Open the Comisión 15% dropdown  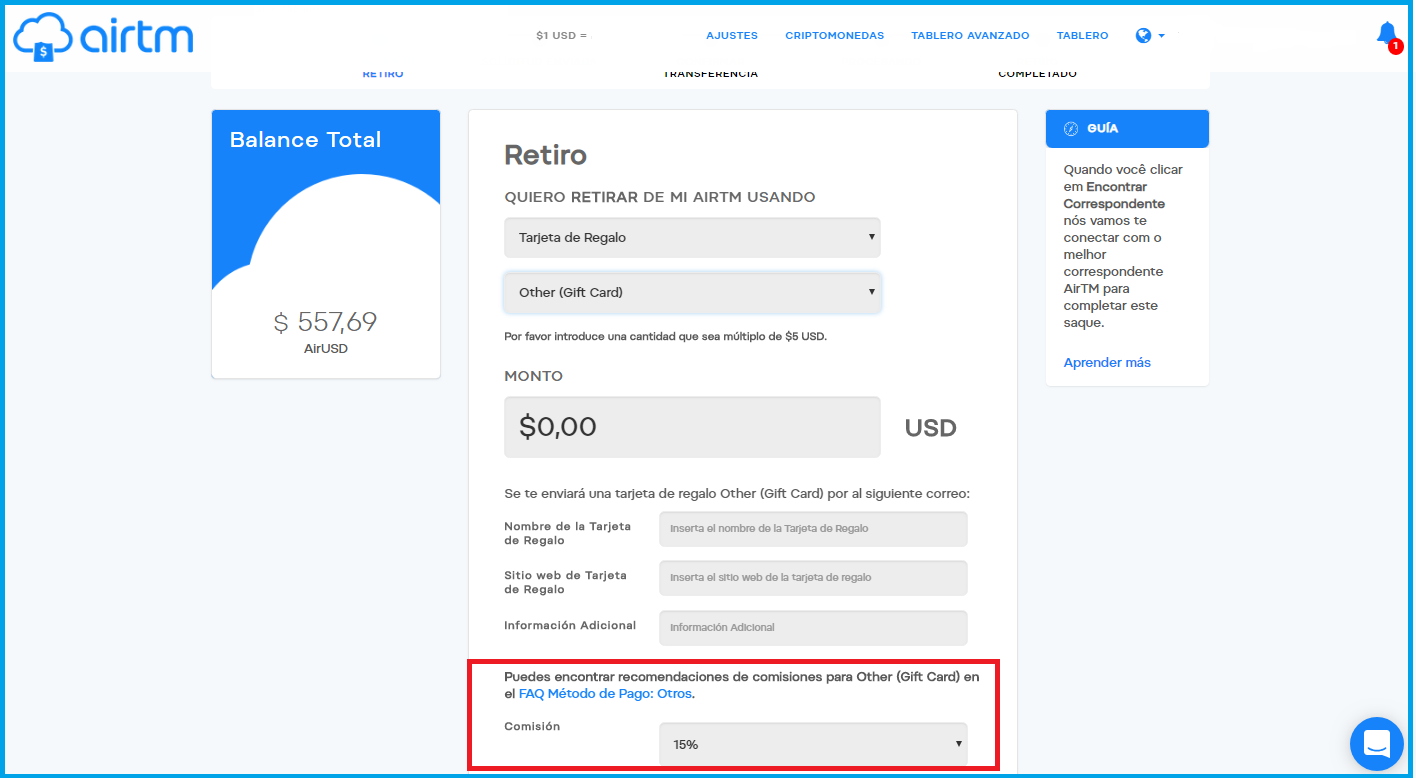click(x=813, y=744)
